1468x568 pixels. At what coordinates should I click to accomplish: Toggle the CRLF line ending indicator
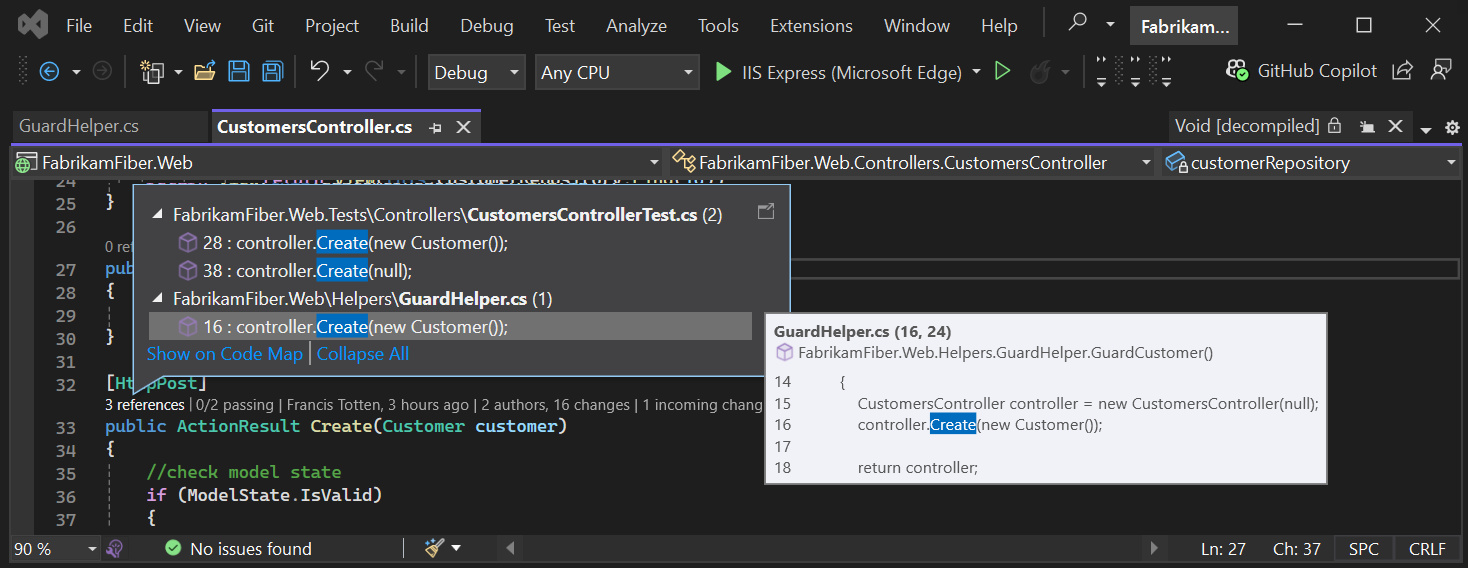(1427, 549)
